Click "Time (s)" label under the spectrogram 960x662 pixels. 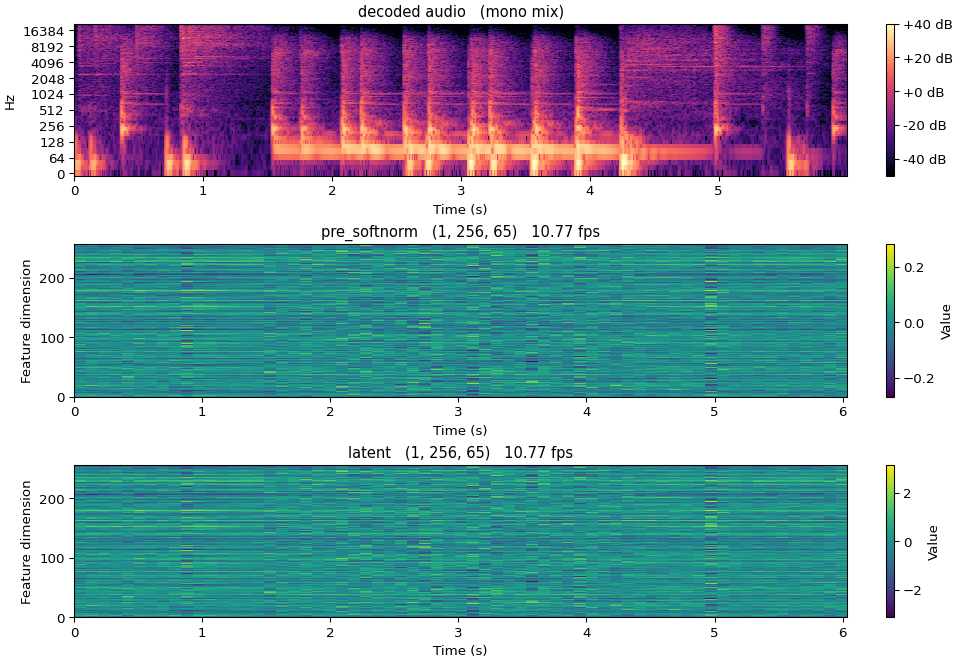point(460,209)
